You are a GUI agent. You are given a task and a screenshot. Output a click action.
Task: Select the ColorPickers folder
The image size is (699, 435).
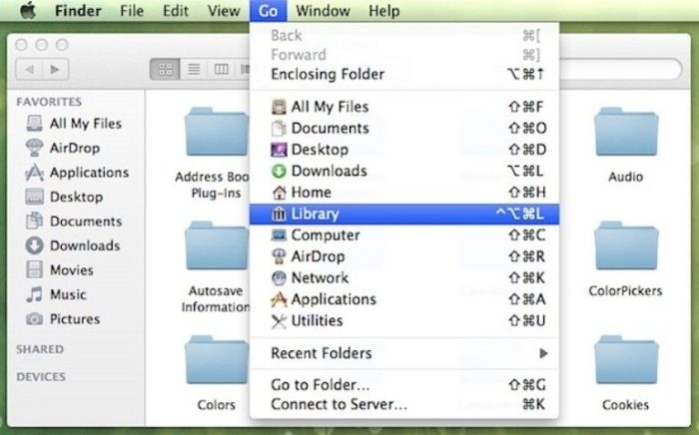[626, 246]
